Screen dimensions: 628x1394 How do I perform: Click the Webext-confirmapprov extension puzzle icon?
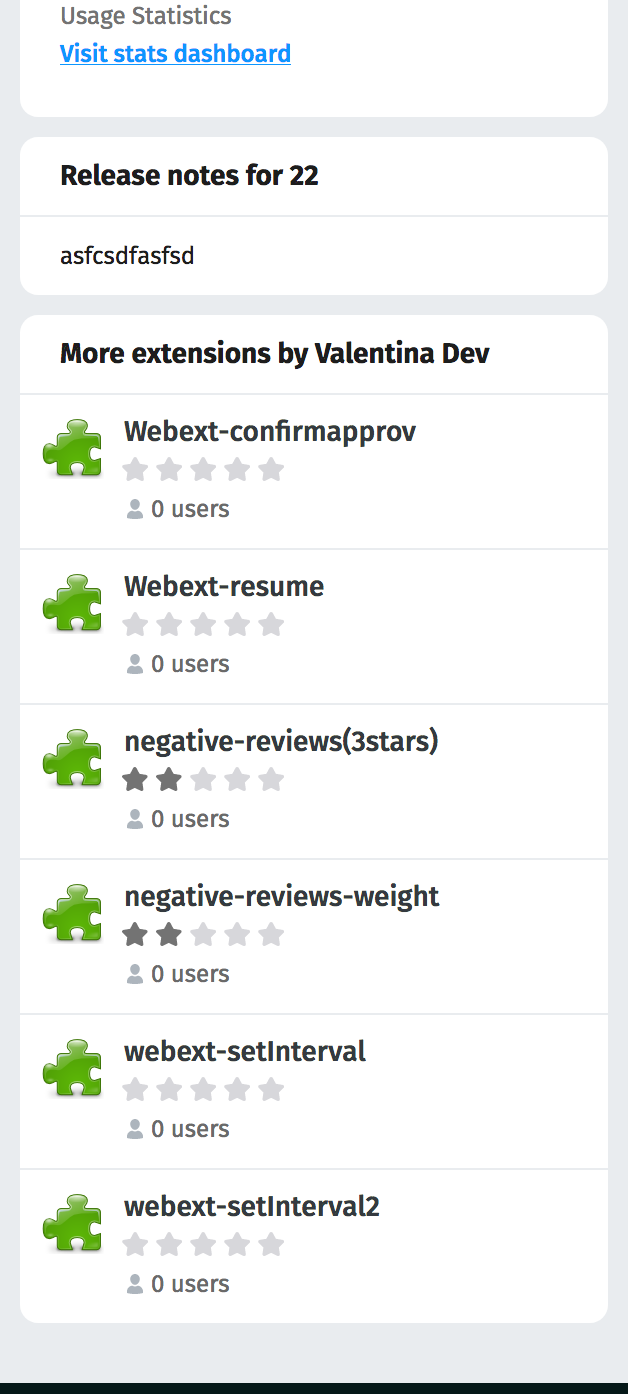coord(72,449)
